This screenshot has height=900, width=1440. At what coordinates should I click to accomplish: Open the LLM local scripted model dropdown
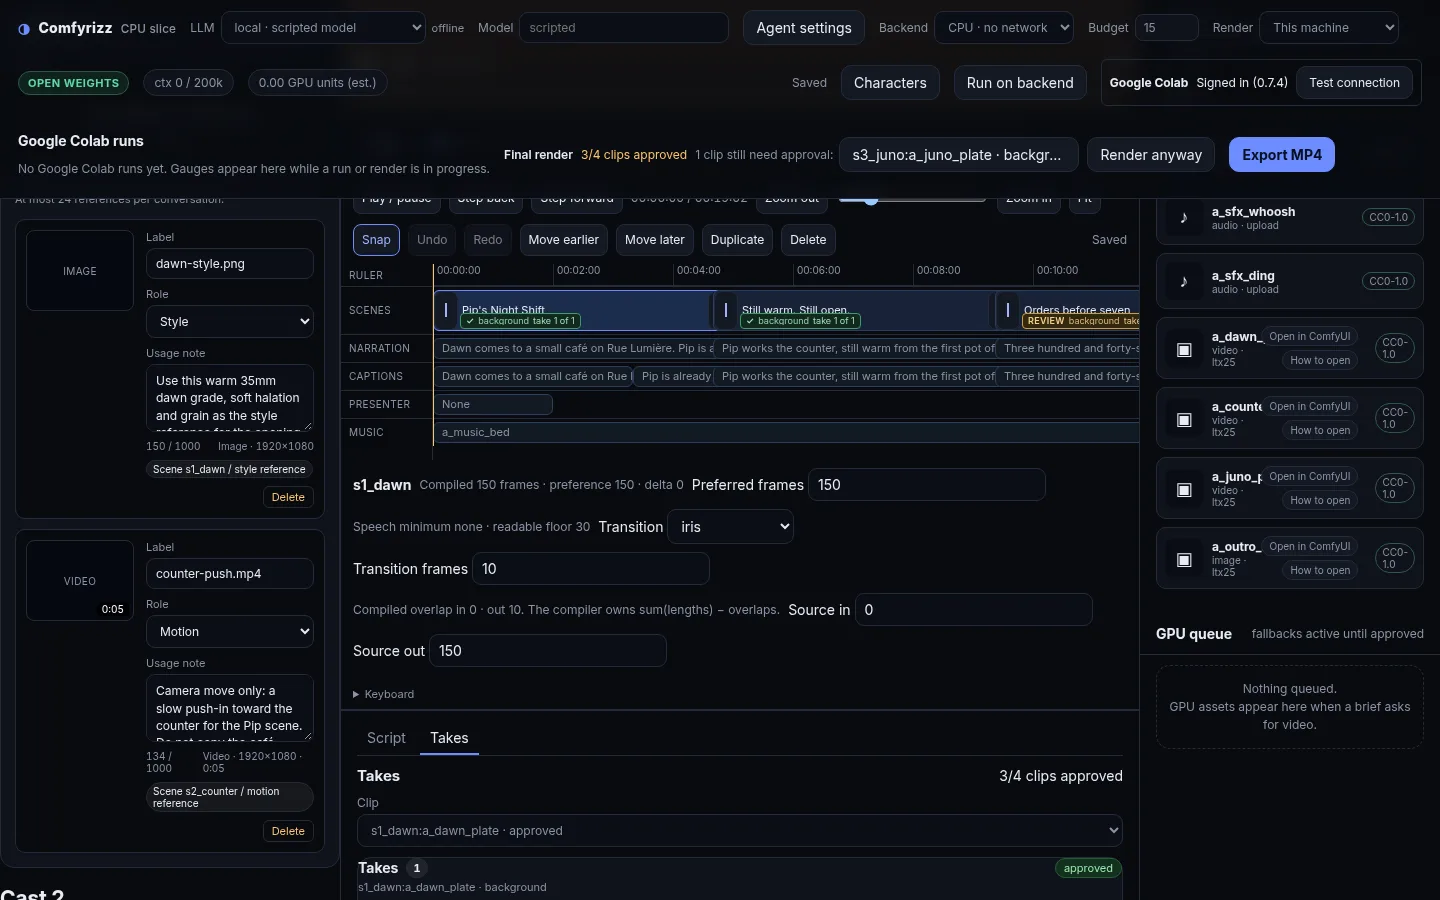pos(323,28)
